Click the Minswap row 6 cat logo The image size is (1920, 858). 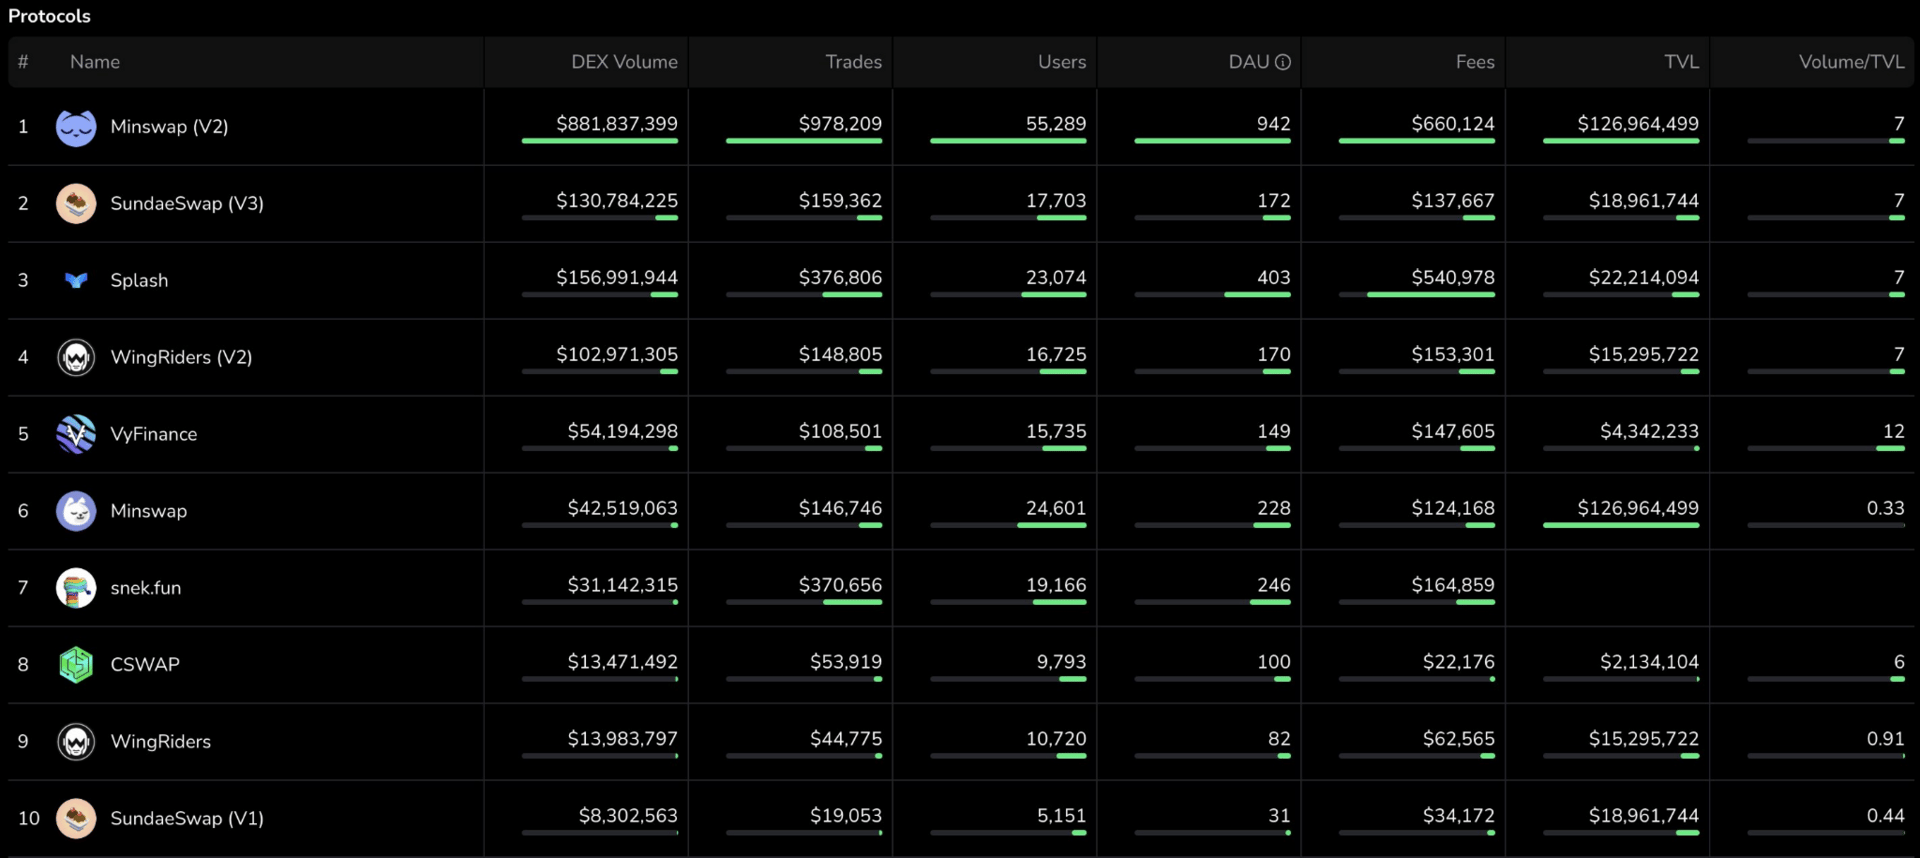point(76,511)
